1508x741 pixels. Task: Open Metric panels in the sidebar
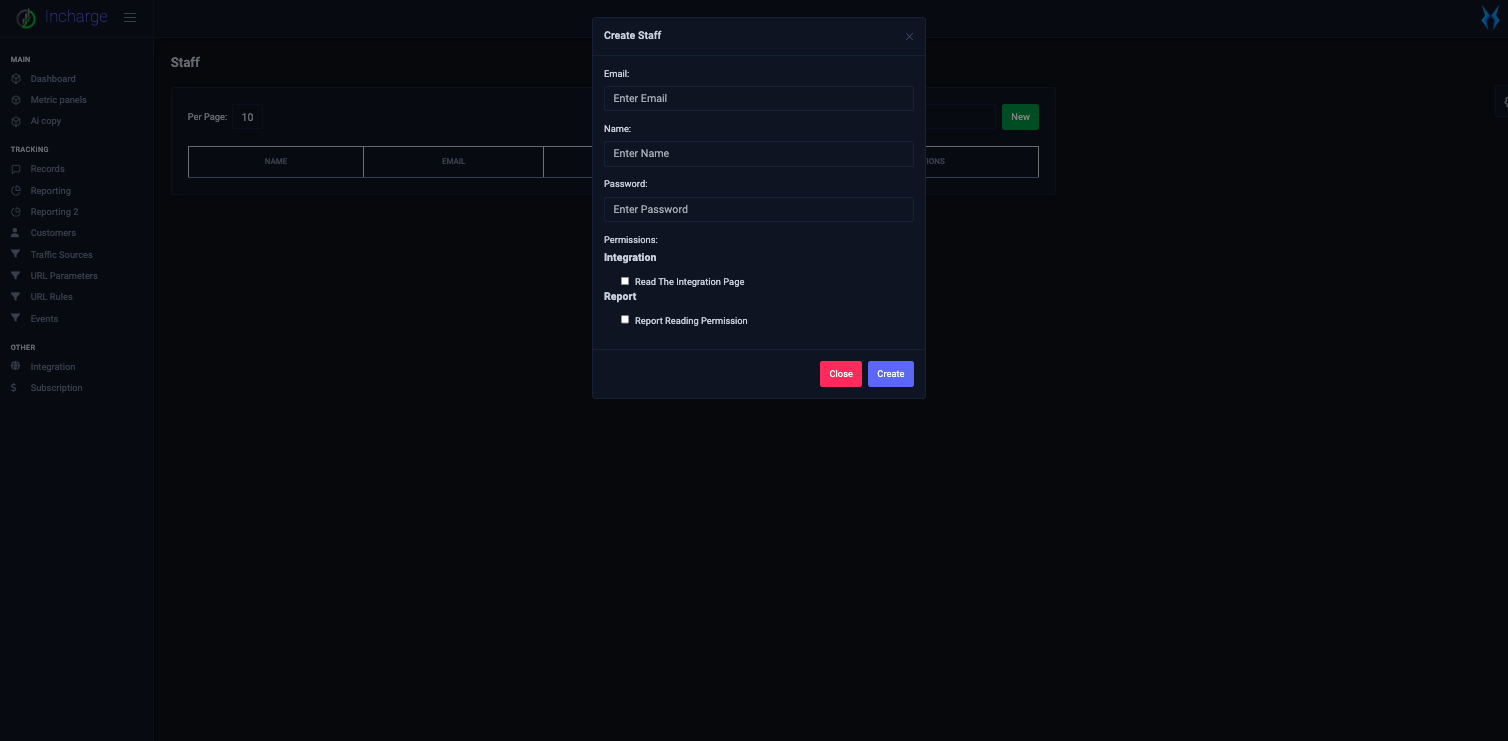pos(59,100)
